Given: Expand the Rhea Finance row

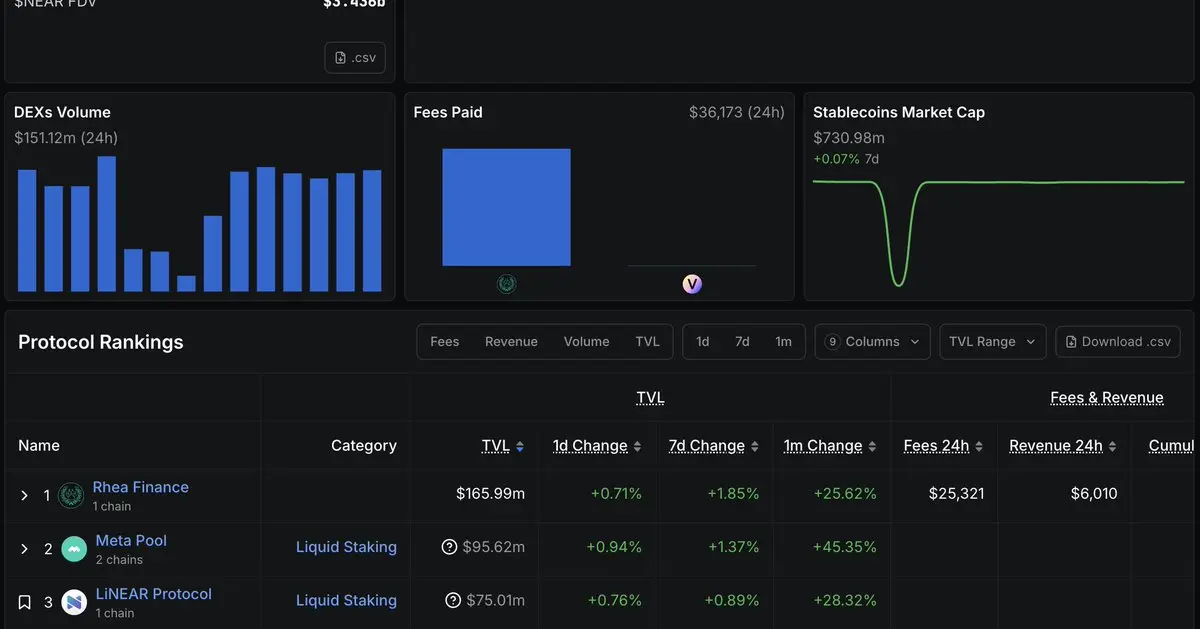Looking at the screenshot, I should [x=25, y=495].
